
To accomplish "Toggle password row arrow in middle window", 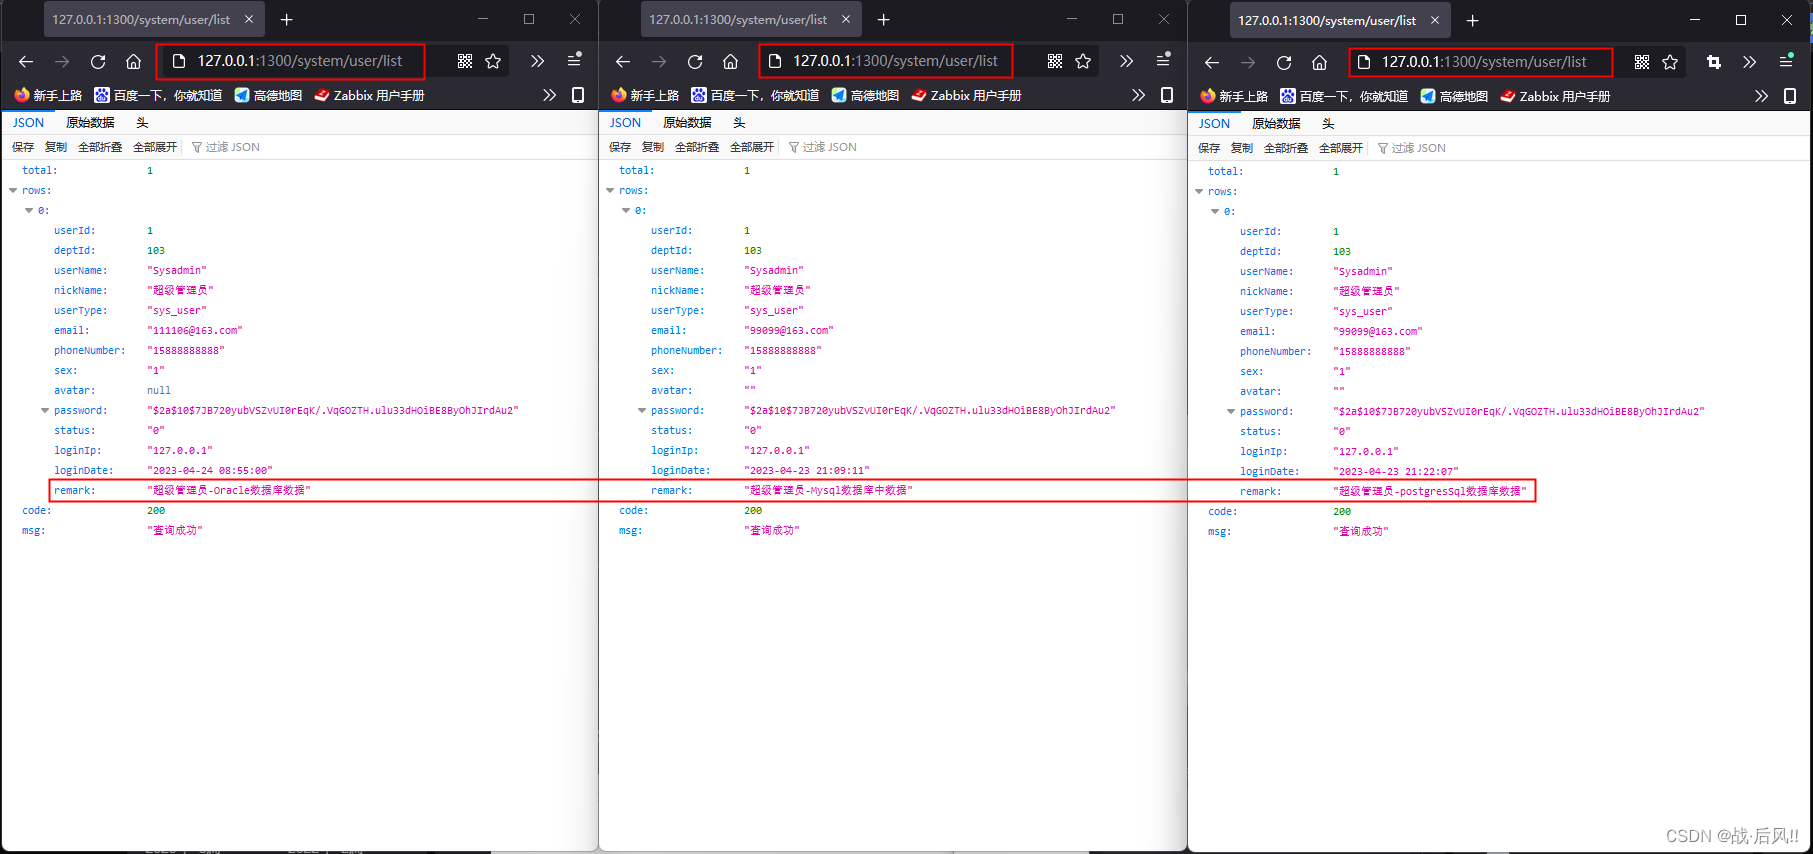I will [x=642, y=410].
